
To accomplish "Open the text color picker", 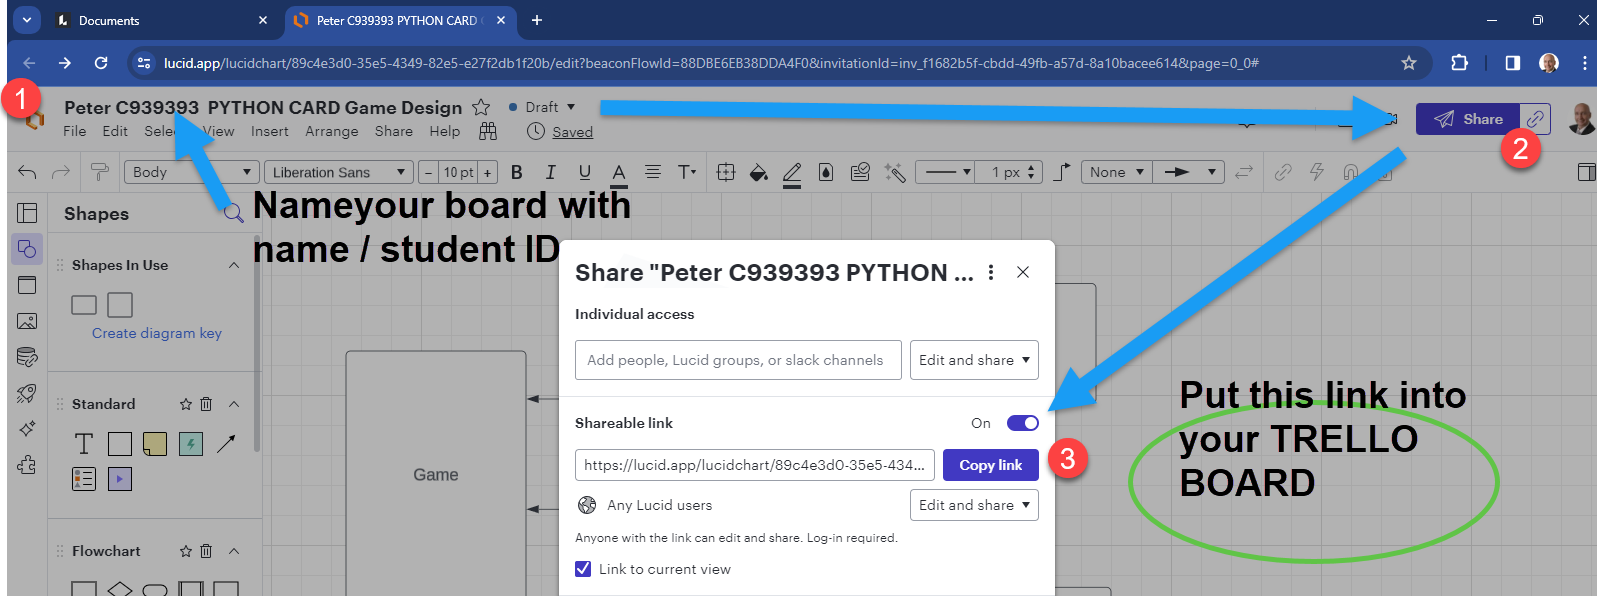I will pyautogui.click(x=619, y=173).
